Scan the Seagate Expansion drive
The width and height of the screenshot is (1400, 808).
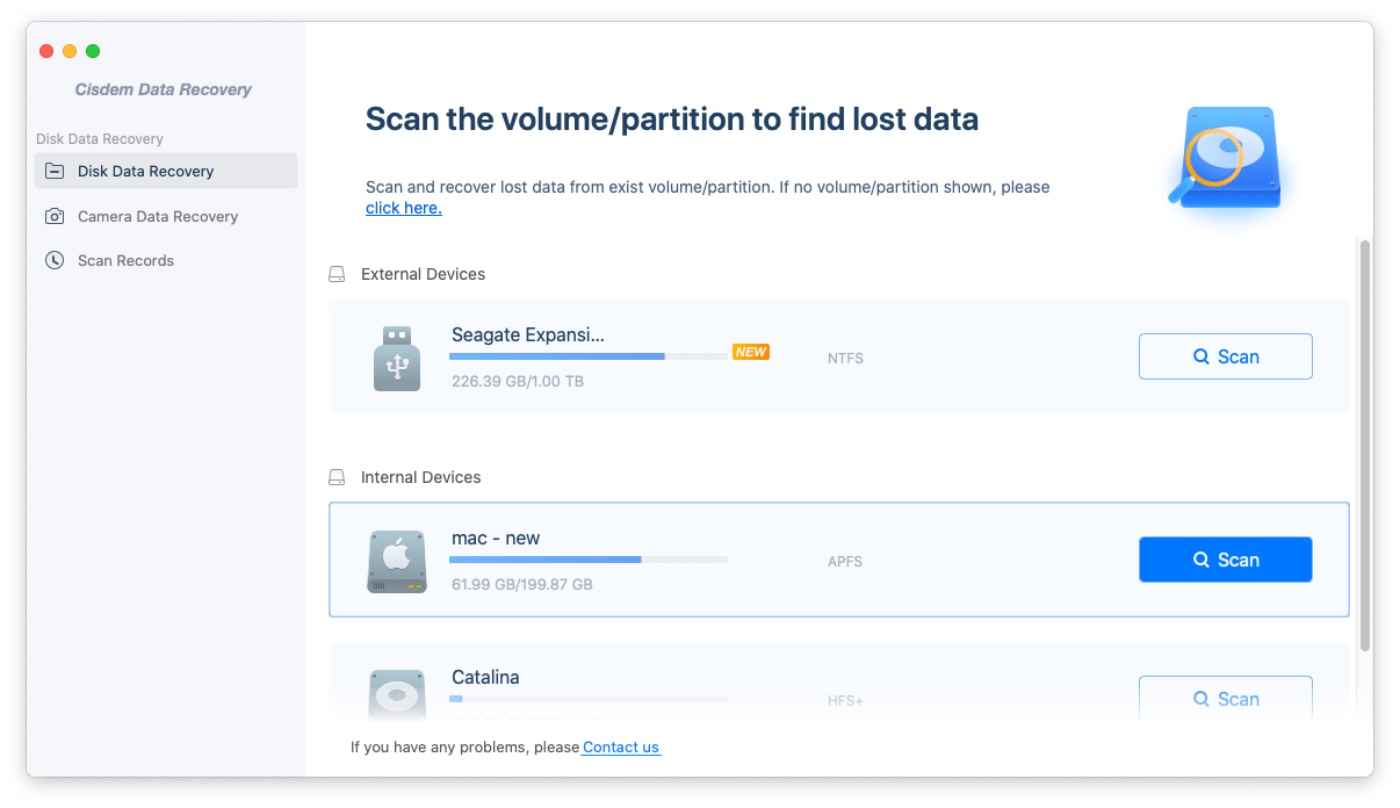click(x=1225, y=357)
